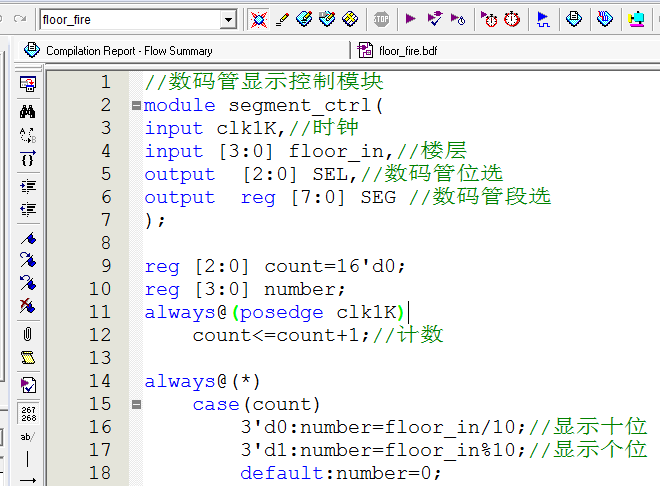Click the Redo arrow icon
660x486 pixels.
[x=20, y=19]
